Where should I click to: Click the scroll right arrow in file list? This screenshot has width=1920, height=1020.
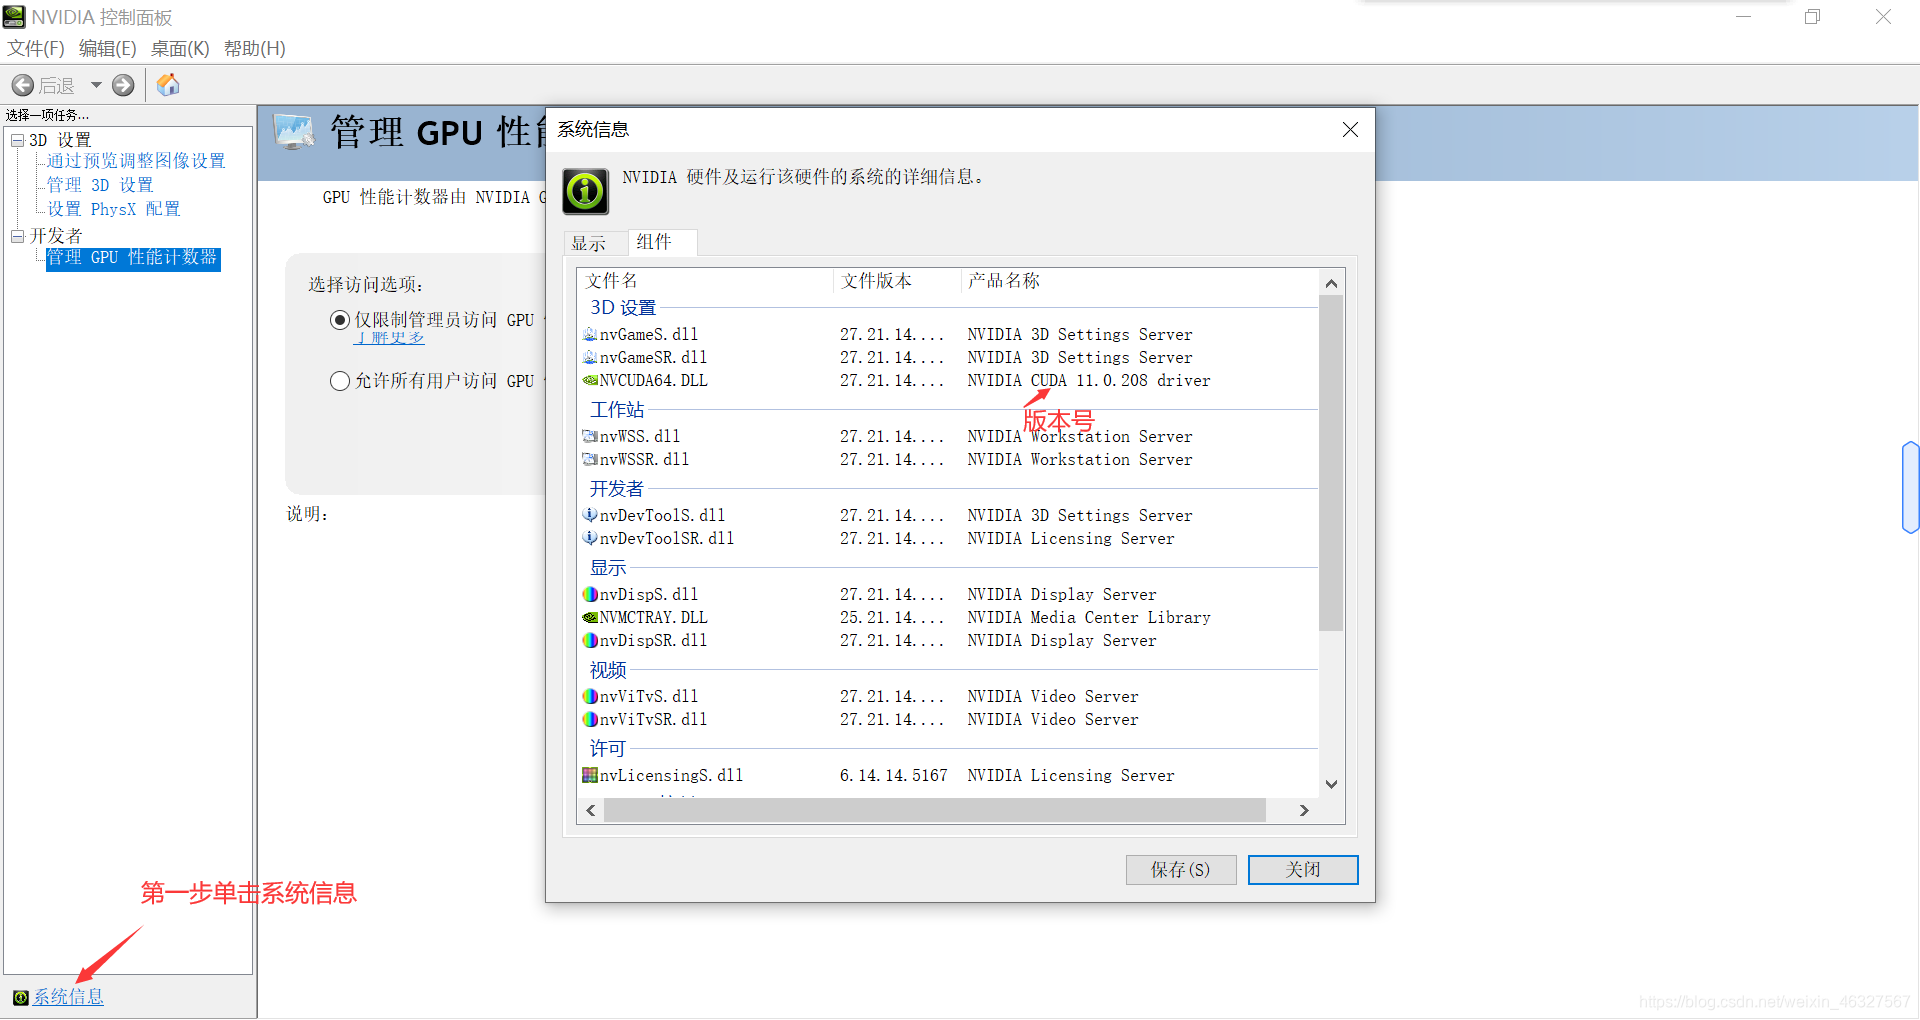click(x=1304, y=810)
